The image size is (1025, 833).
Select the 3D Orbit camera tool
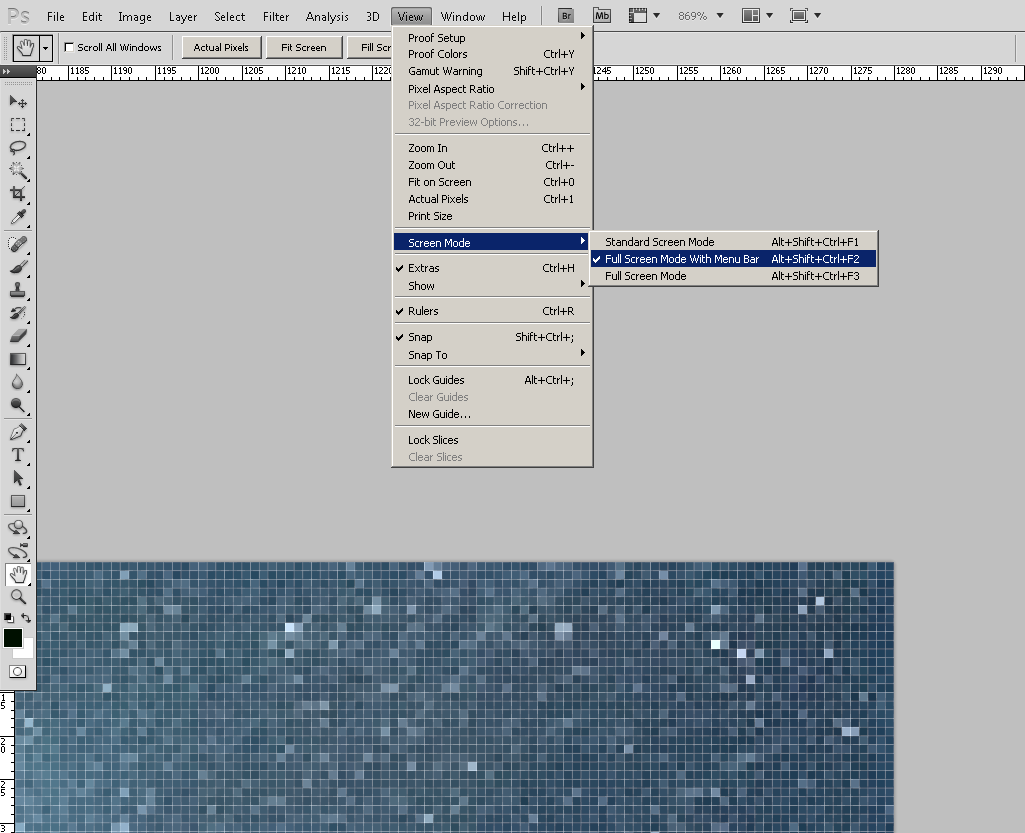coord(18,551)
